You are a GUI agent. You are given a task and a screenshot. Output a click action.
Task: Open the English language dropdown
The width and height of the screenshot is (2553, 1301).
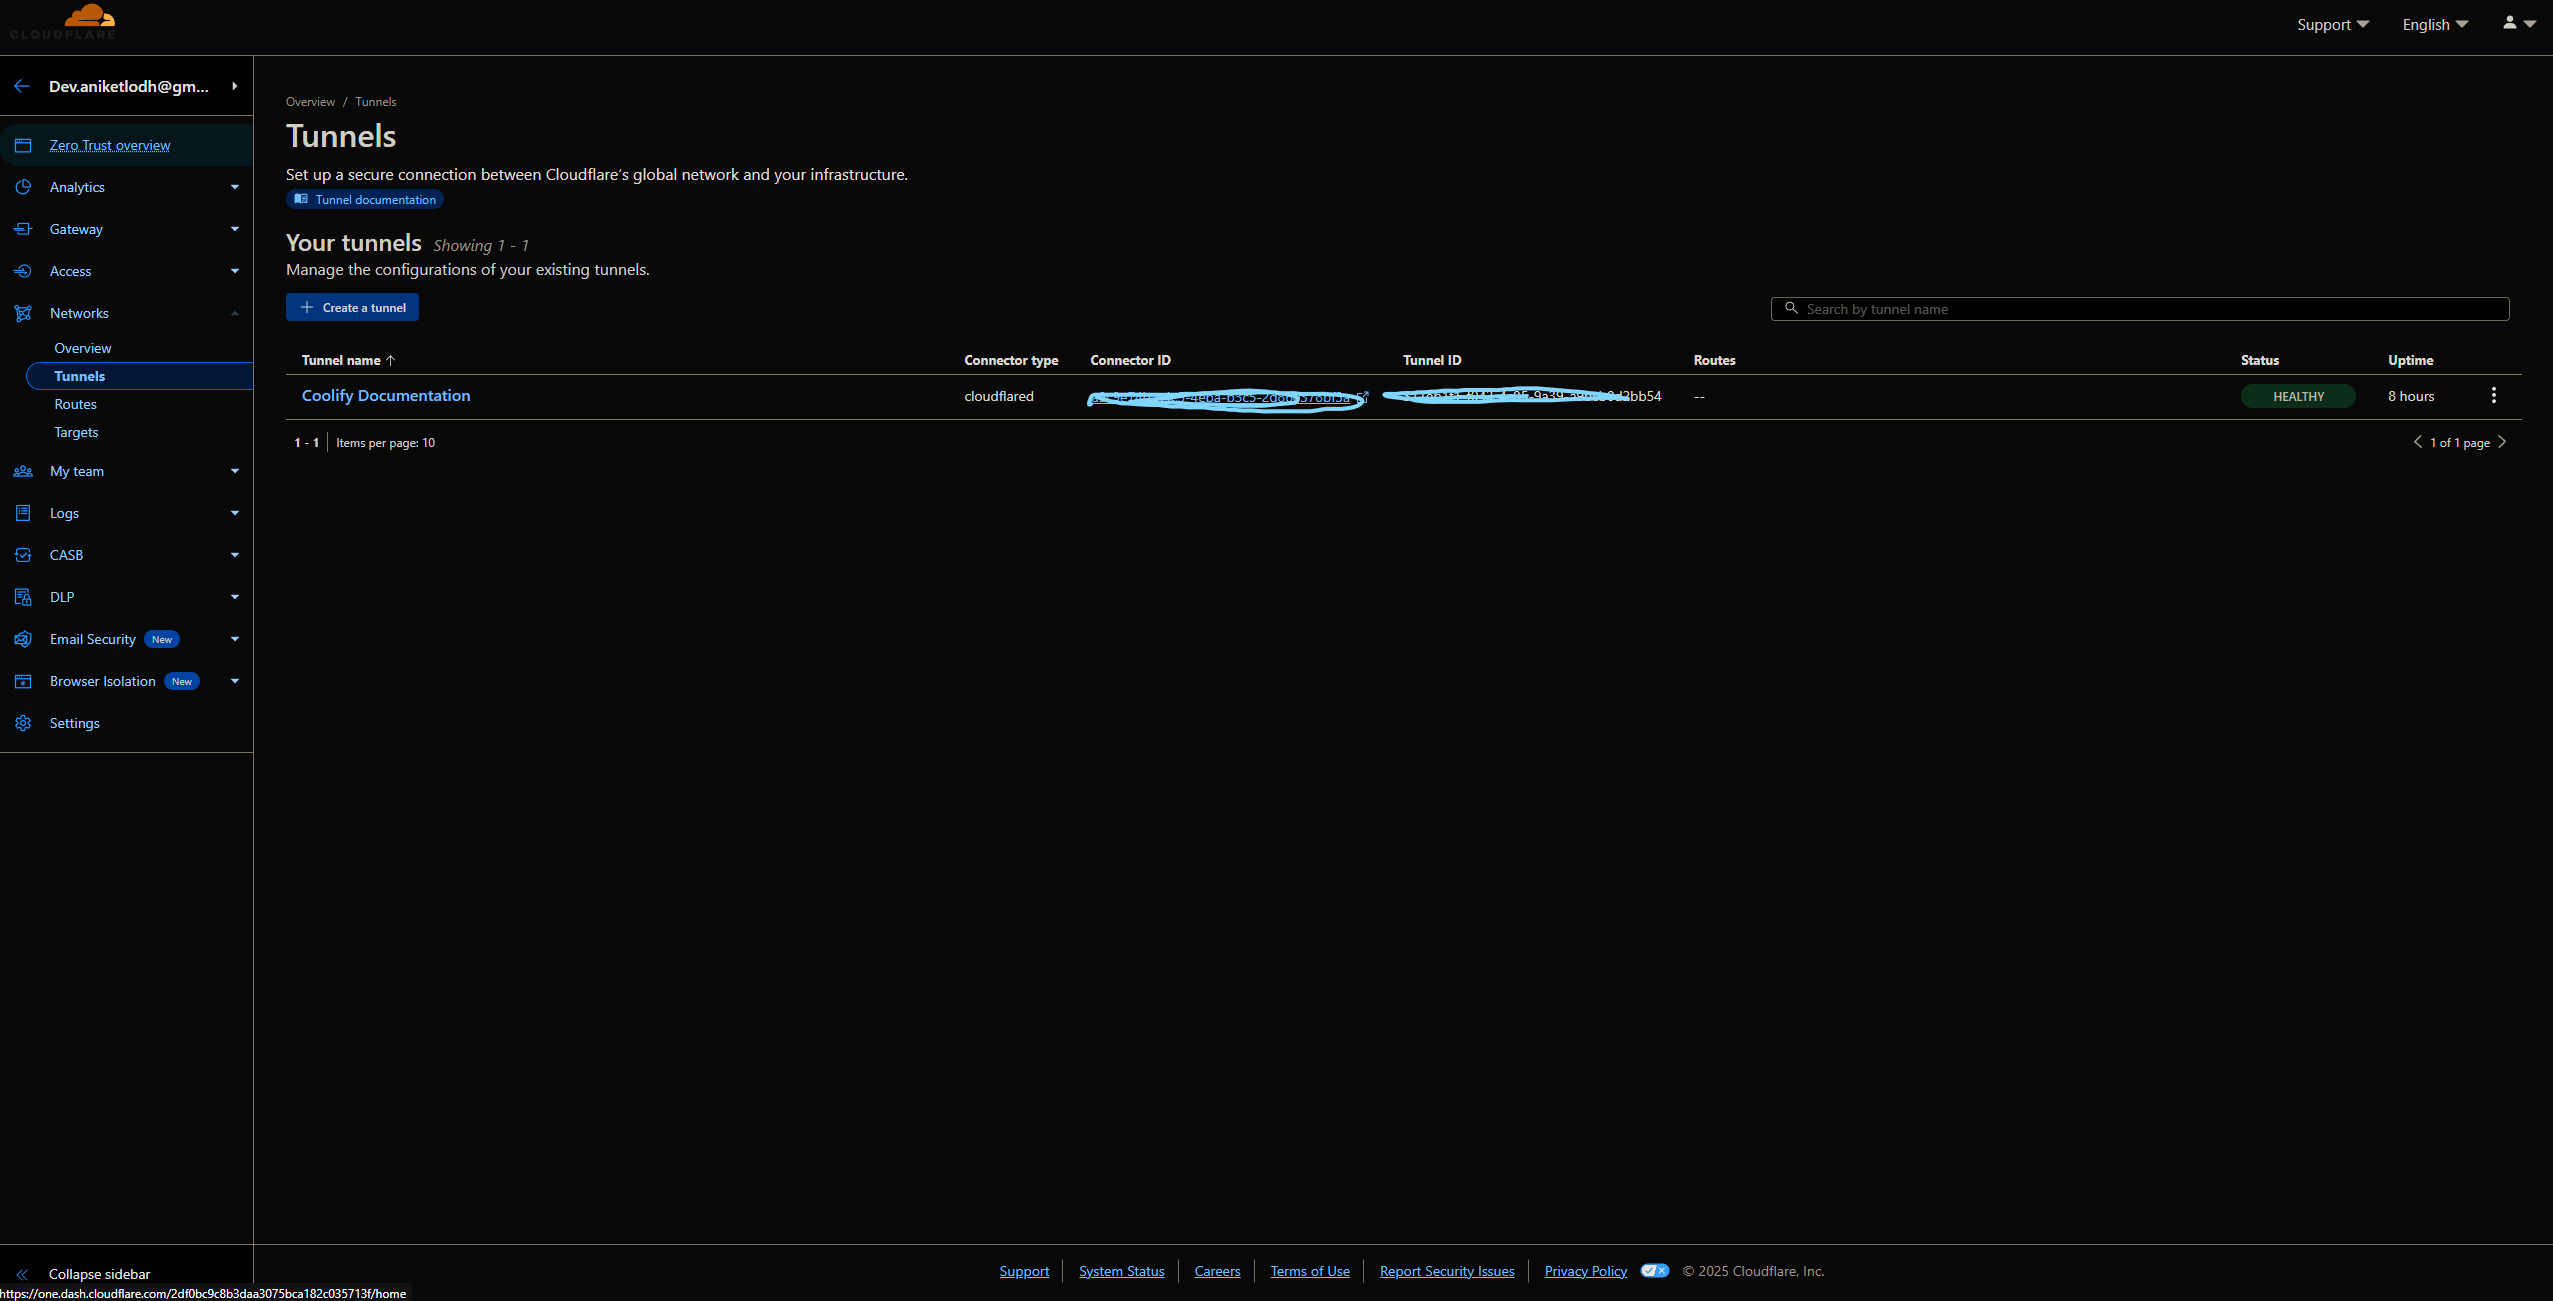pyautogui.click(x=2435, y=24)
